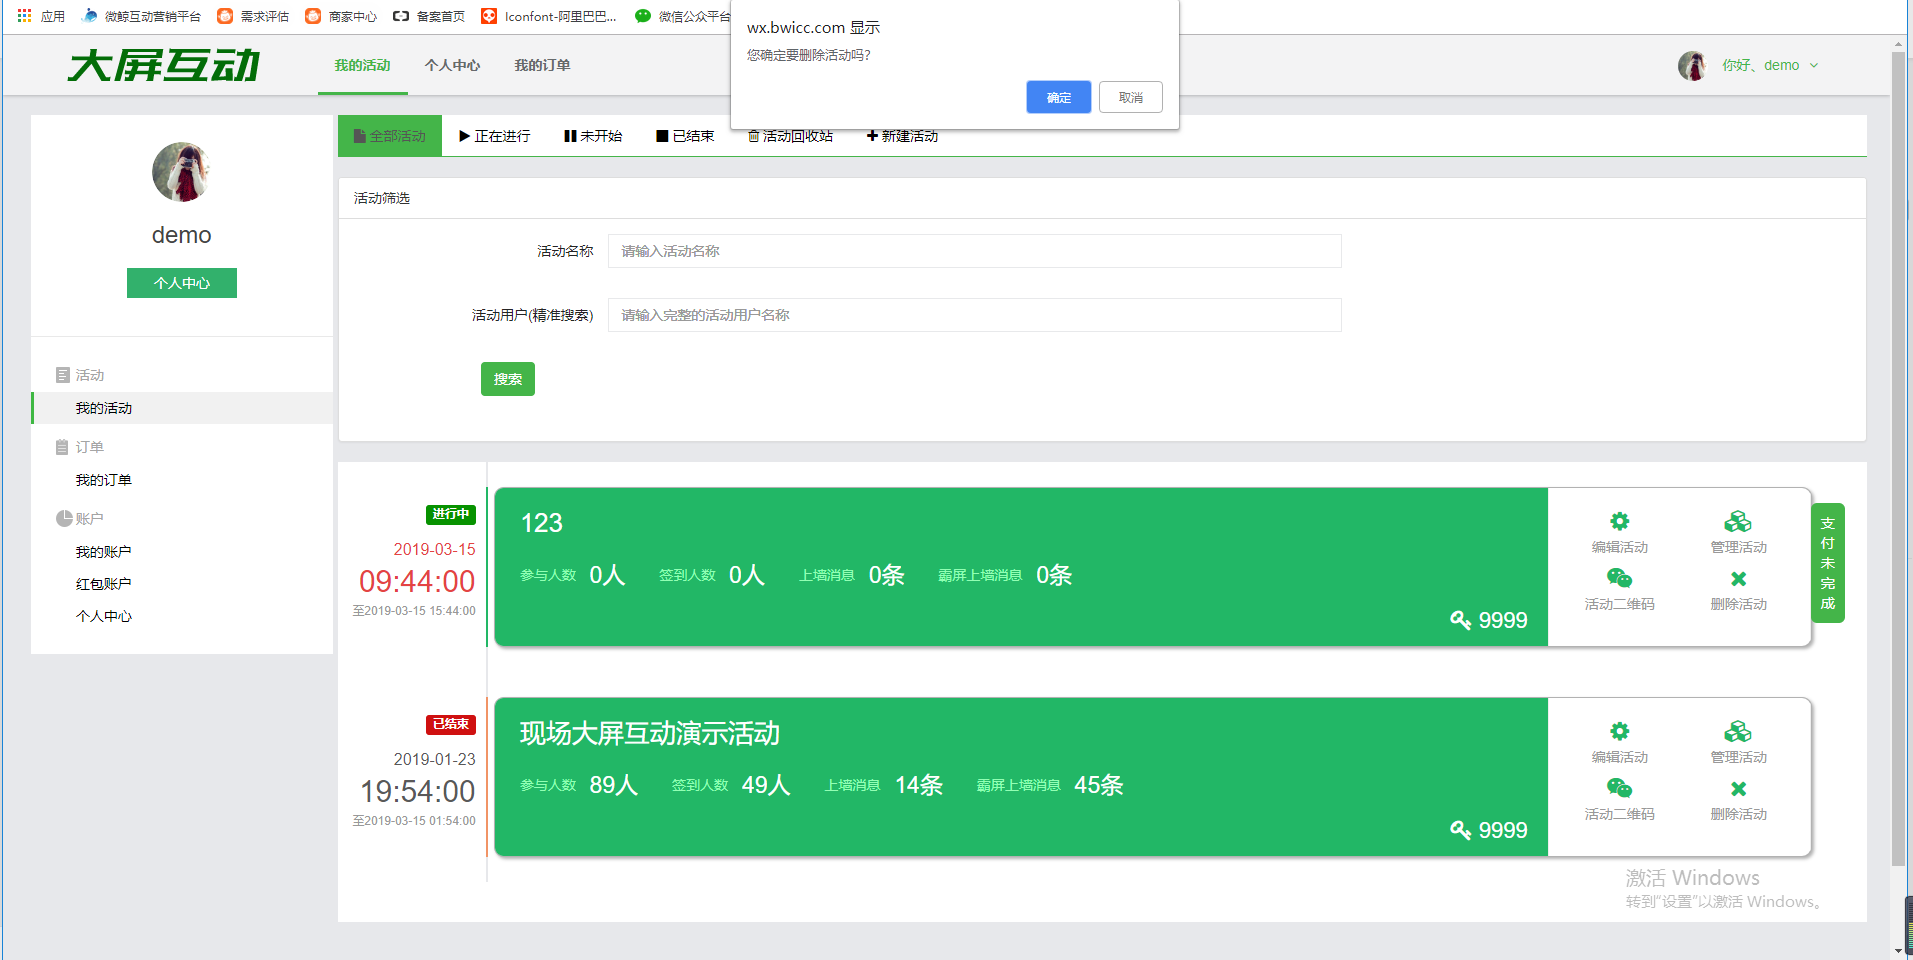Open manage activity icon for 现场大屏互动演示活动
Viewport: 1913px width, 960px height.
click(x=1737, y=732)
